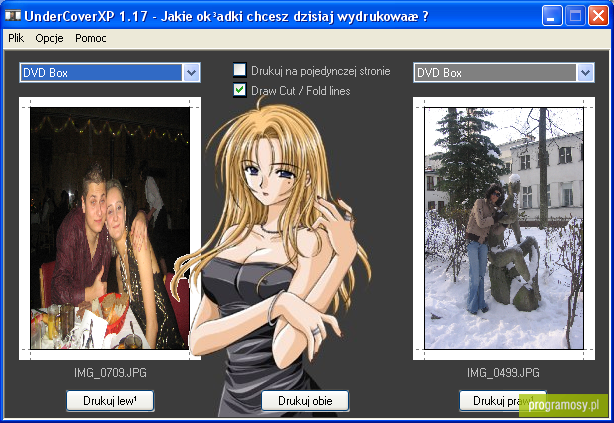This screenshot has width=614, height=423.
Task: Click the IMG_0709.JPG filename label
Action: 110,372
